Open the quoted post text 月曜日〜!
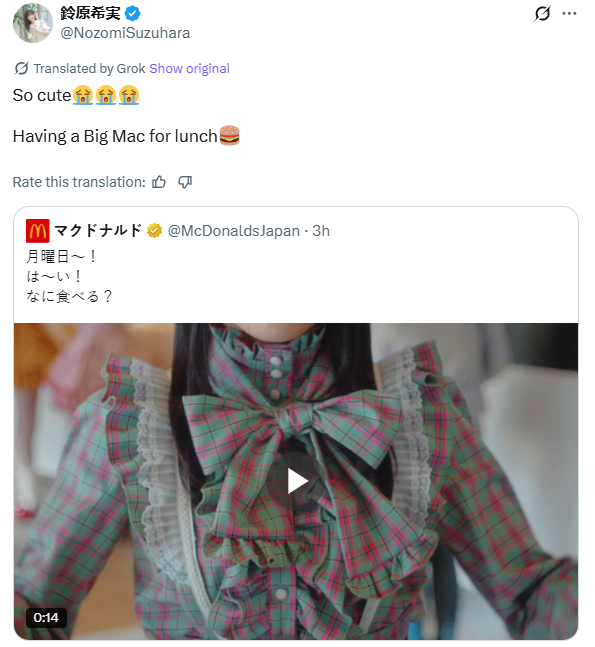Image resolution: width=595 pixels, height=647 pixels. tap(61, 257)
